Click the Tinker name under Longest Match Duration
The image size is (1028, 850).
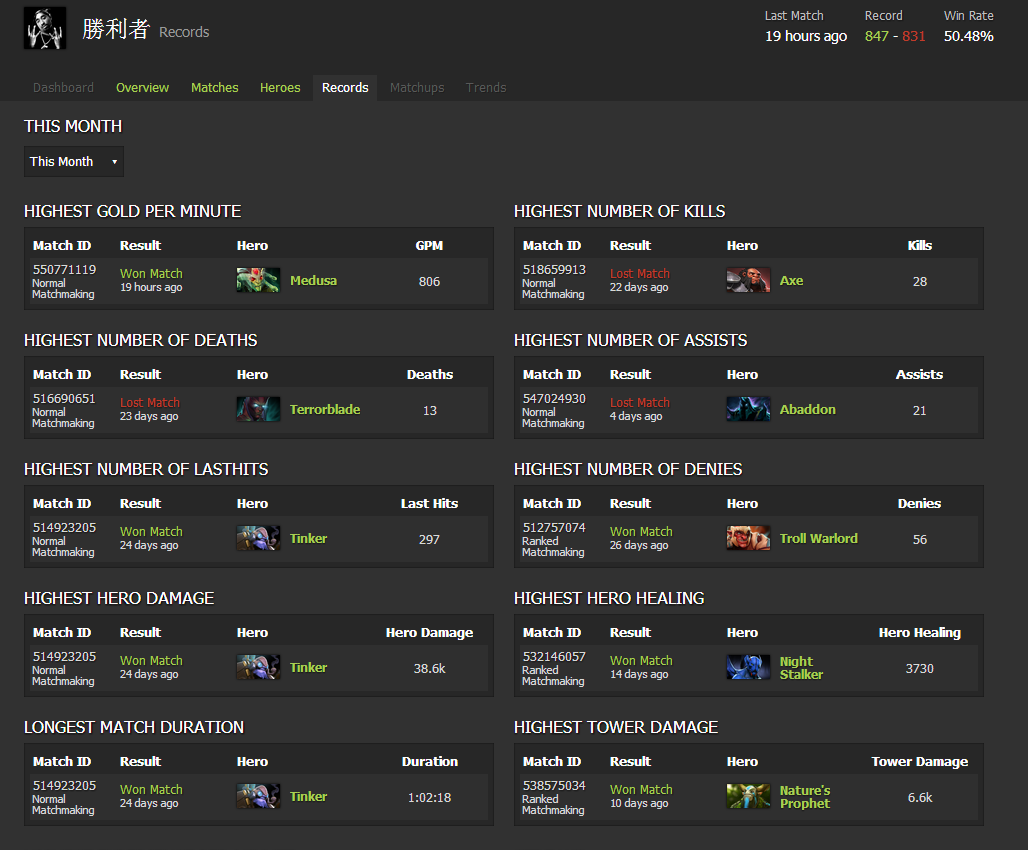[x=308, y=797]
